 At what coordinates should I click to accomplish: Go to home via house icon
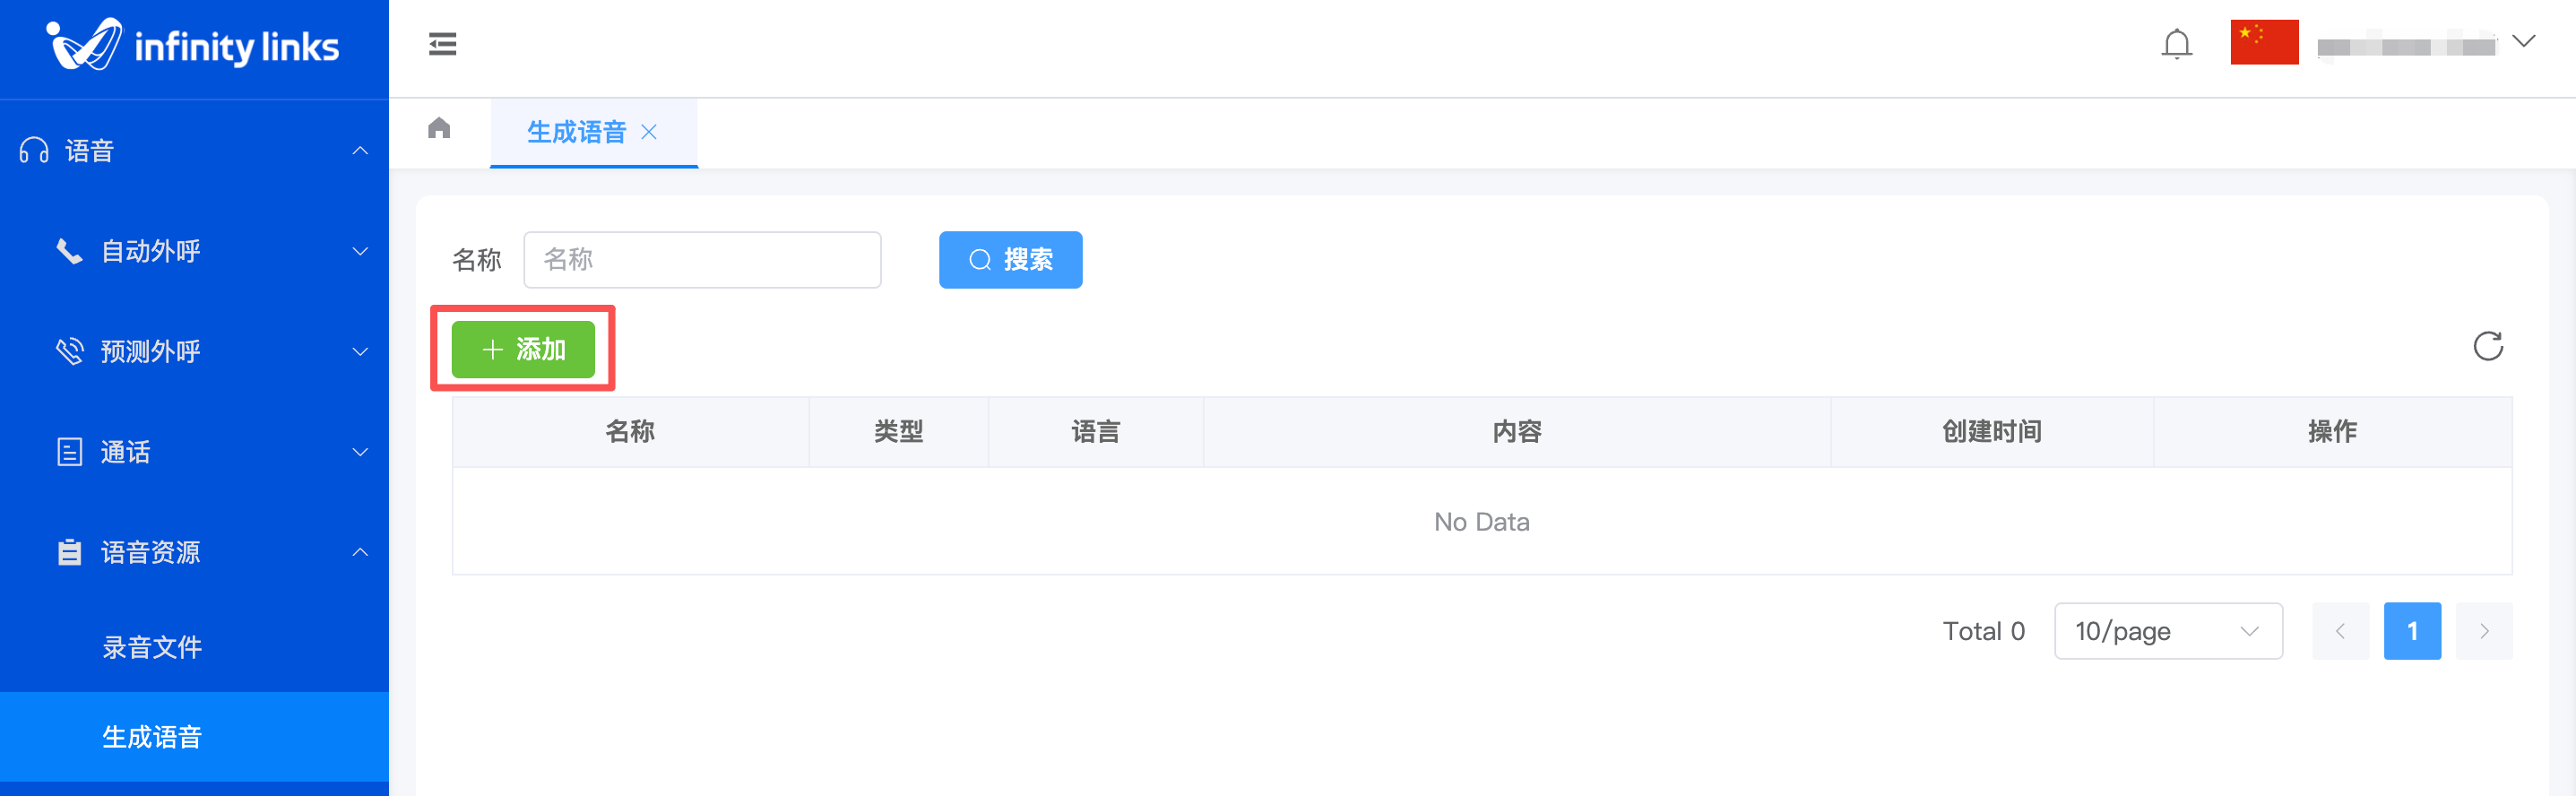click(439, 129)
